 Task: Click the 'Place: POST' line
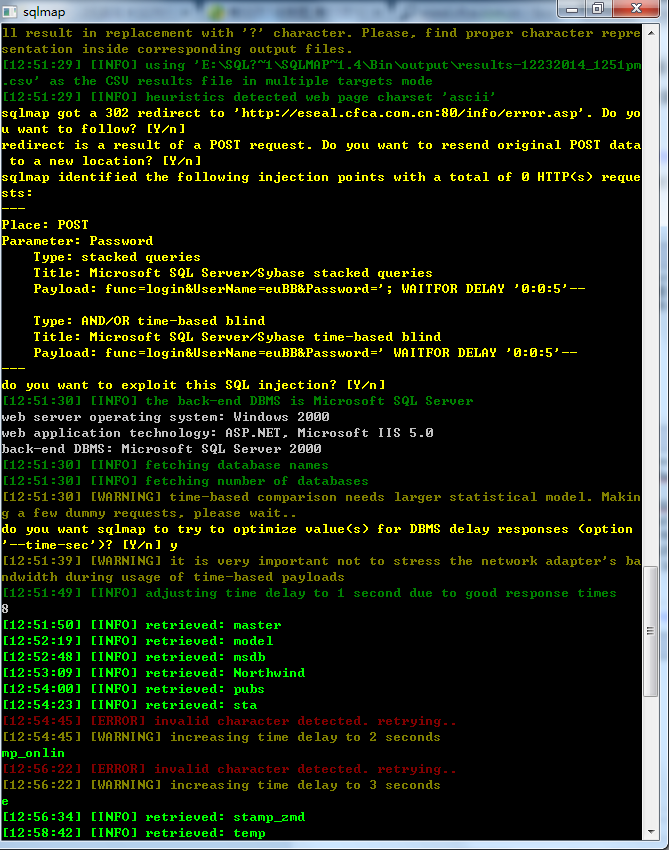pyautogui.click(x=45, y=225)
